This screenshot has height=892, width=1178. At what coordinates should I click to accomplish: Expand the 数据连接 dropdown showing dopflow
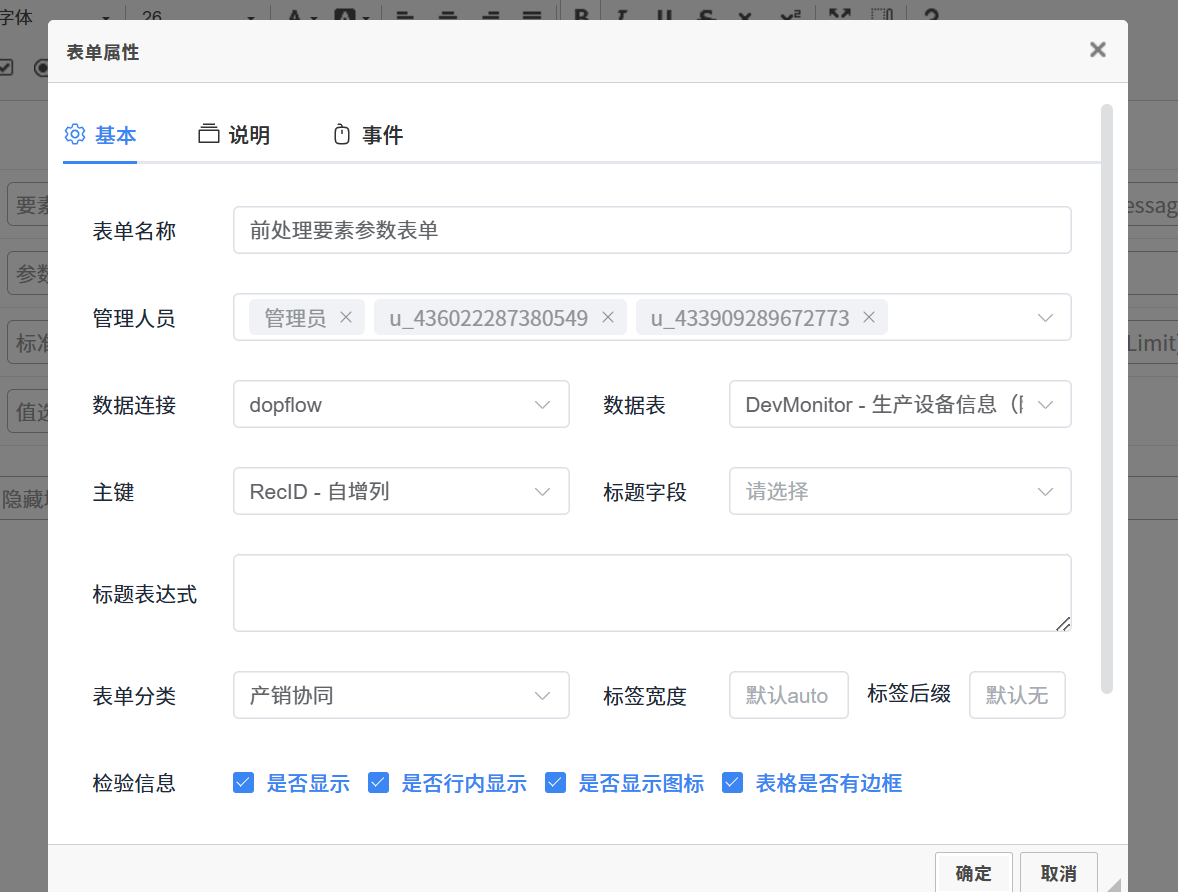[401, 405]
